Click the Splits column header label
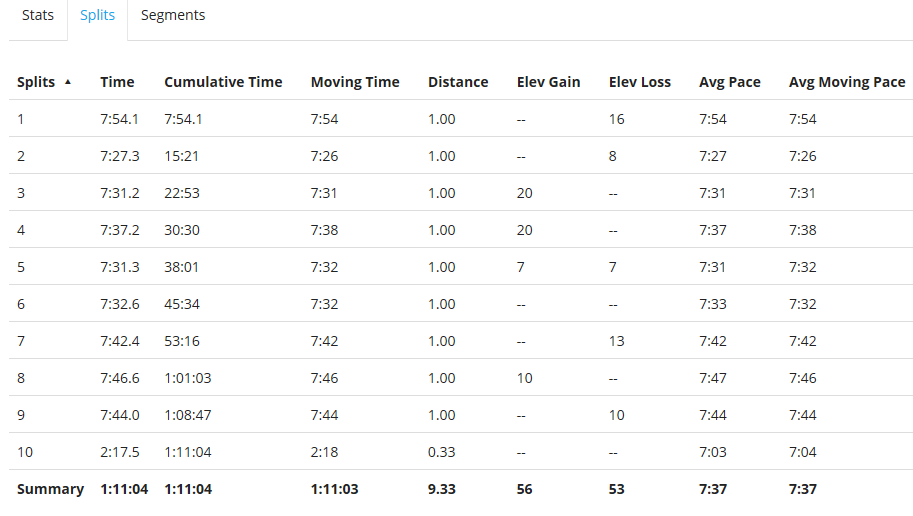The height and width of the screenshot is (516, 913). (x=36, y=82)
